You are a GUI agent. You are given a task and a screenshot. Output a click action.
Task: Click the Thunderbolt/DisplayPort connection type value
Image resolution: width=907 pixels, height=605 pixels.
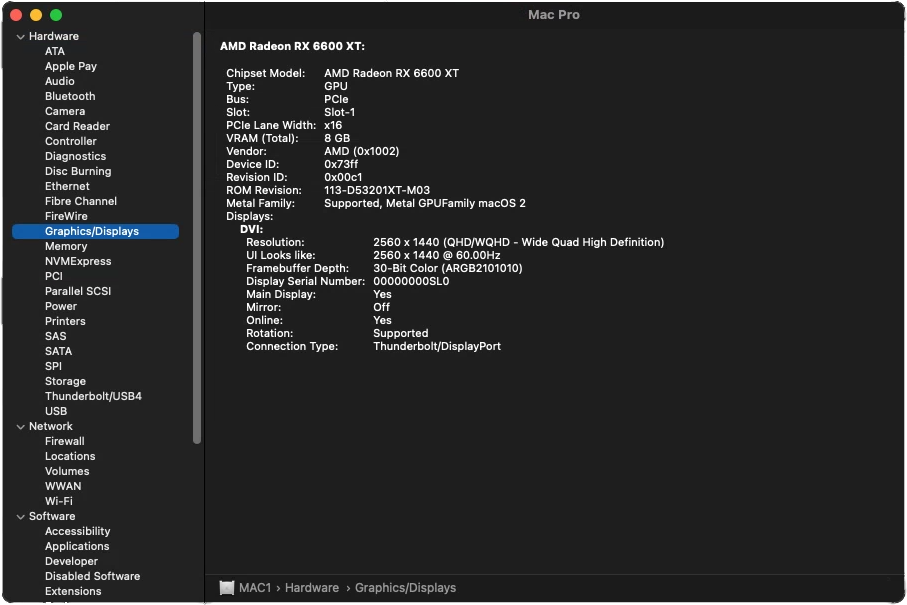tap(437, 347)
